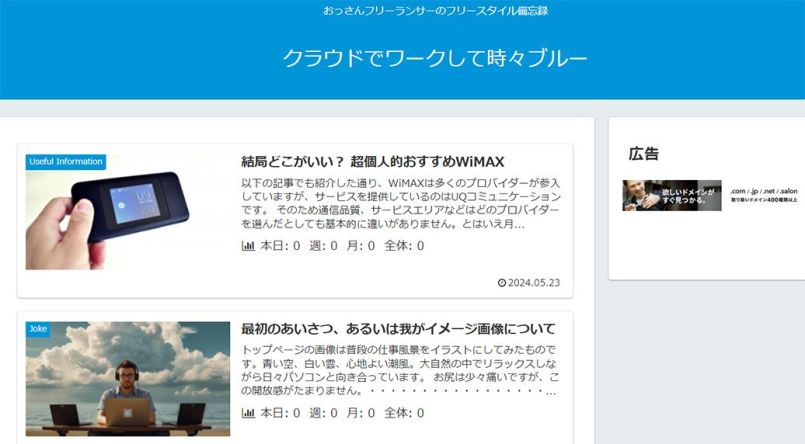Click the 広告 sidebar heading

tap(643, 153)
